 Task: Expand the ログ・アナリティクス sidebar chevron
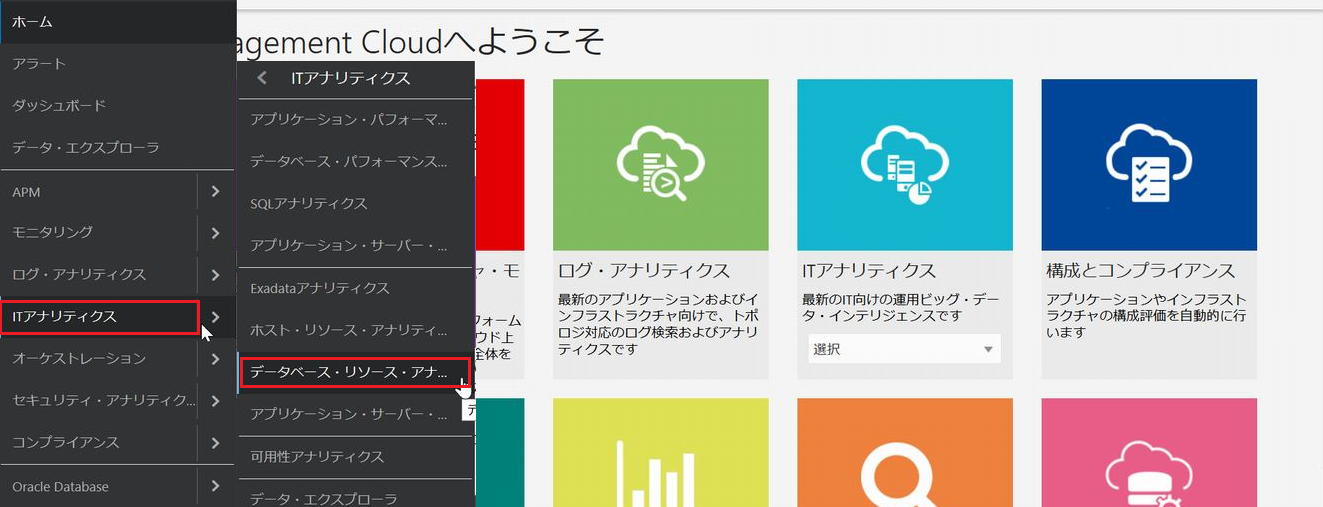click(216, 274)
